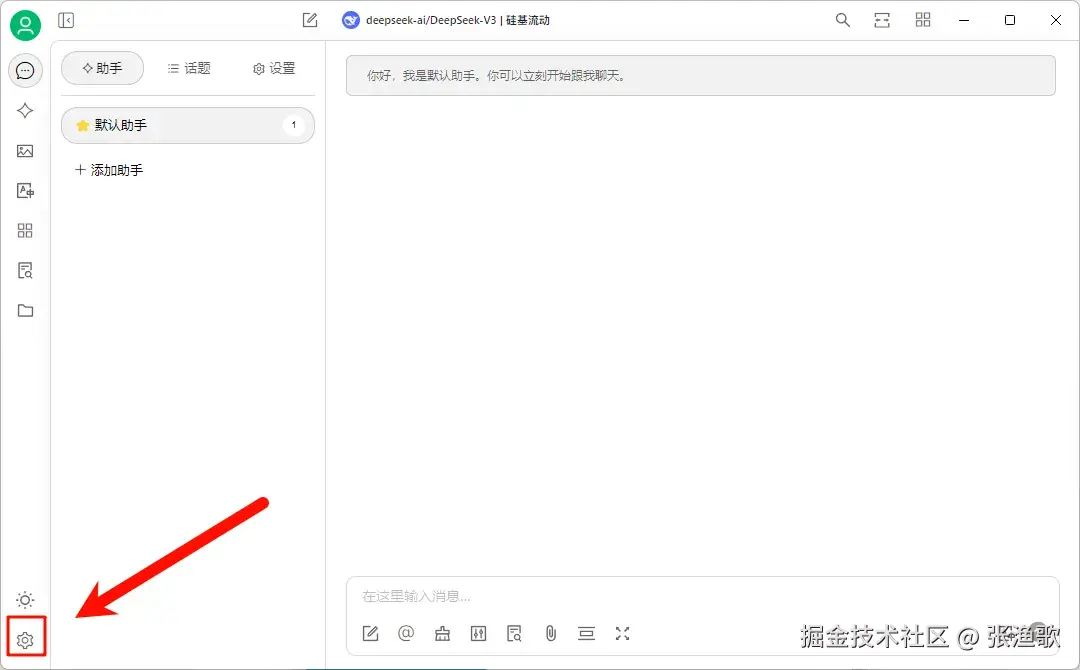Screen dimensions: 1080x670
Task: Mention a model using the @ icon
Action: (x=406, y=633)
